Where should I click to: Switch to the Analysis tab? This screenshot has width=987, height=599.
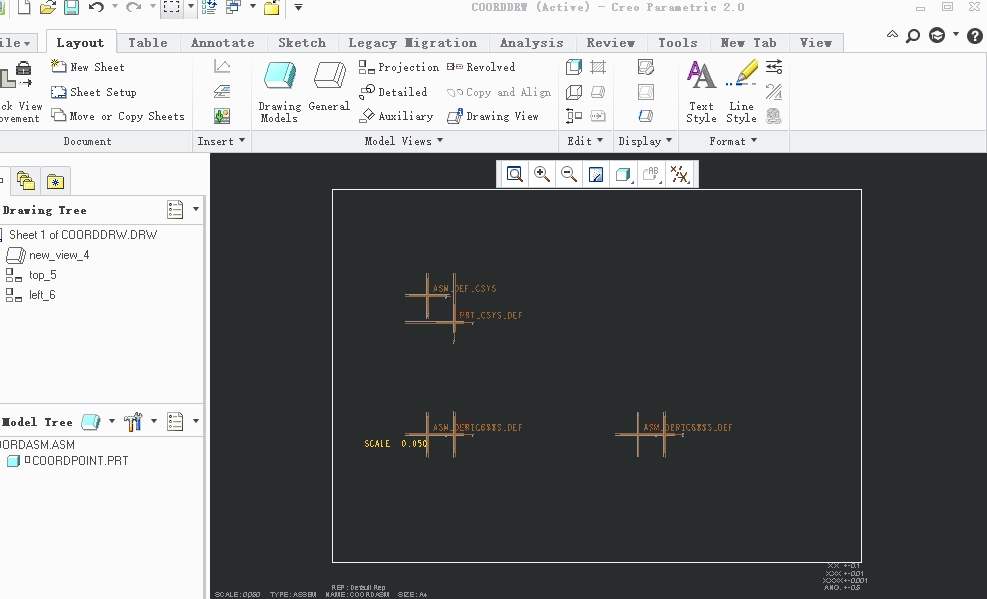(x=532, y=43)
